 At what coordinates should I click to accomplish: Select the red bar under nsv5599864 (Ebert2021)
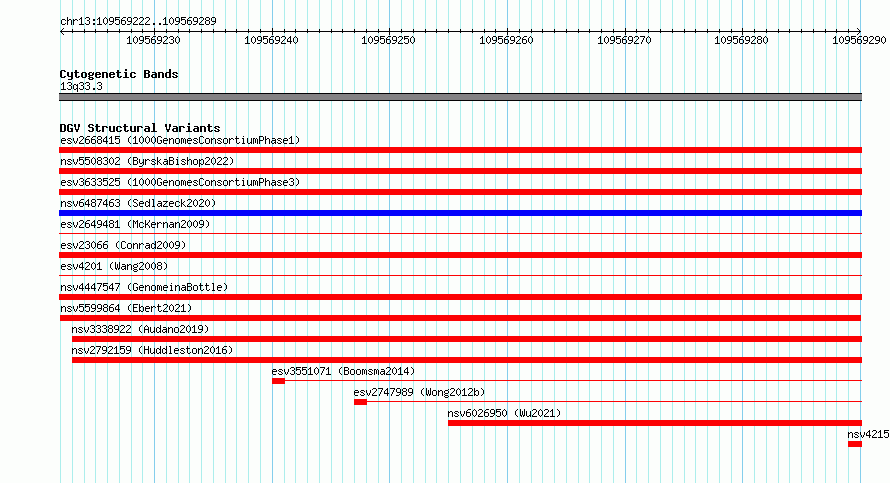pos(460,318)
